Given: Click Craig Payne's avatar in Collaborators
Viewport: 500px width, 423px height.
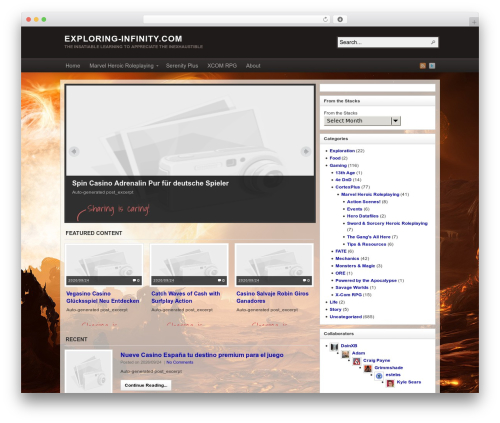Looking at the screenshot, I should pyautogui.click(x=357, y=361).
